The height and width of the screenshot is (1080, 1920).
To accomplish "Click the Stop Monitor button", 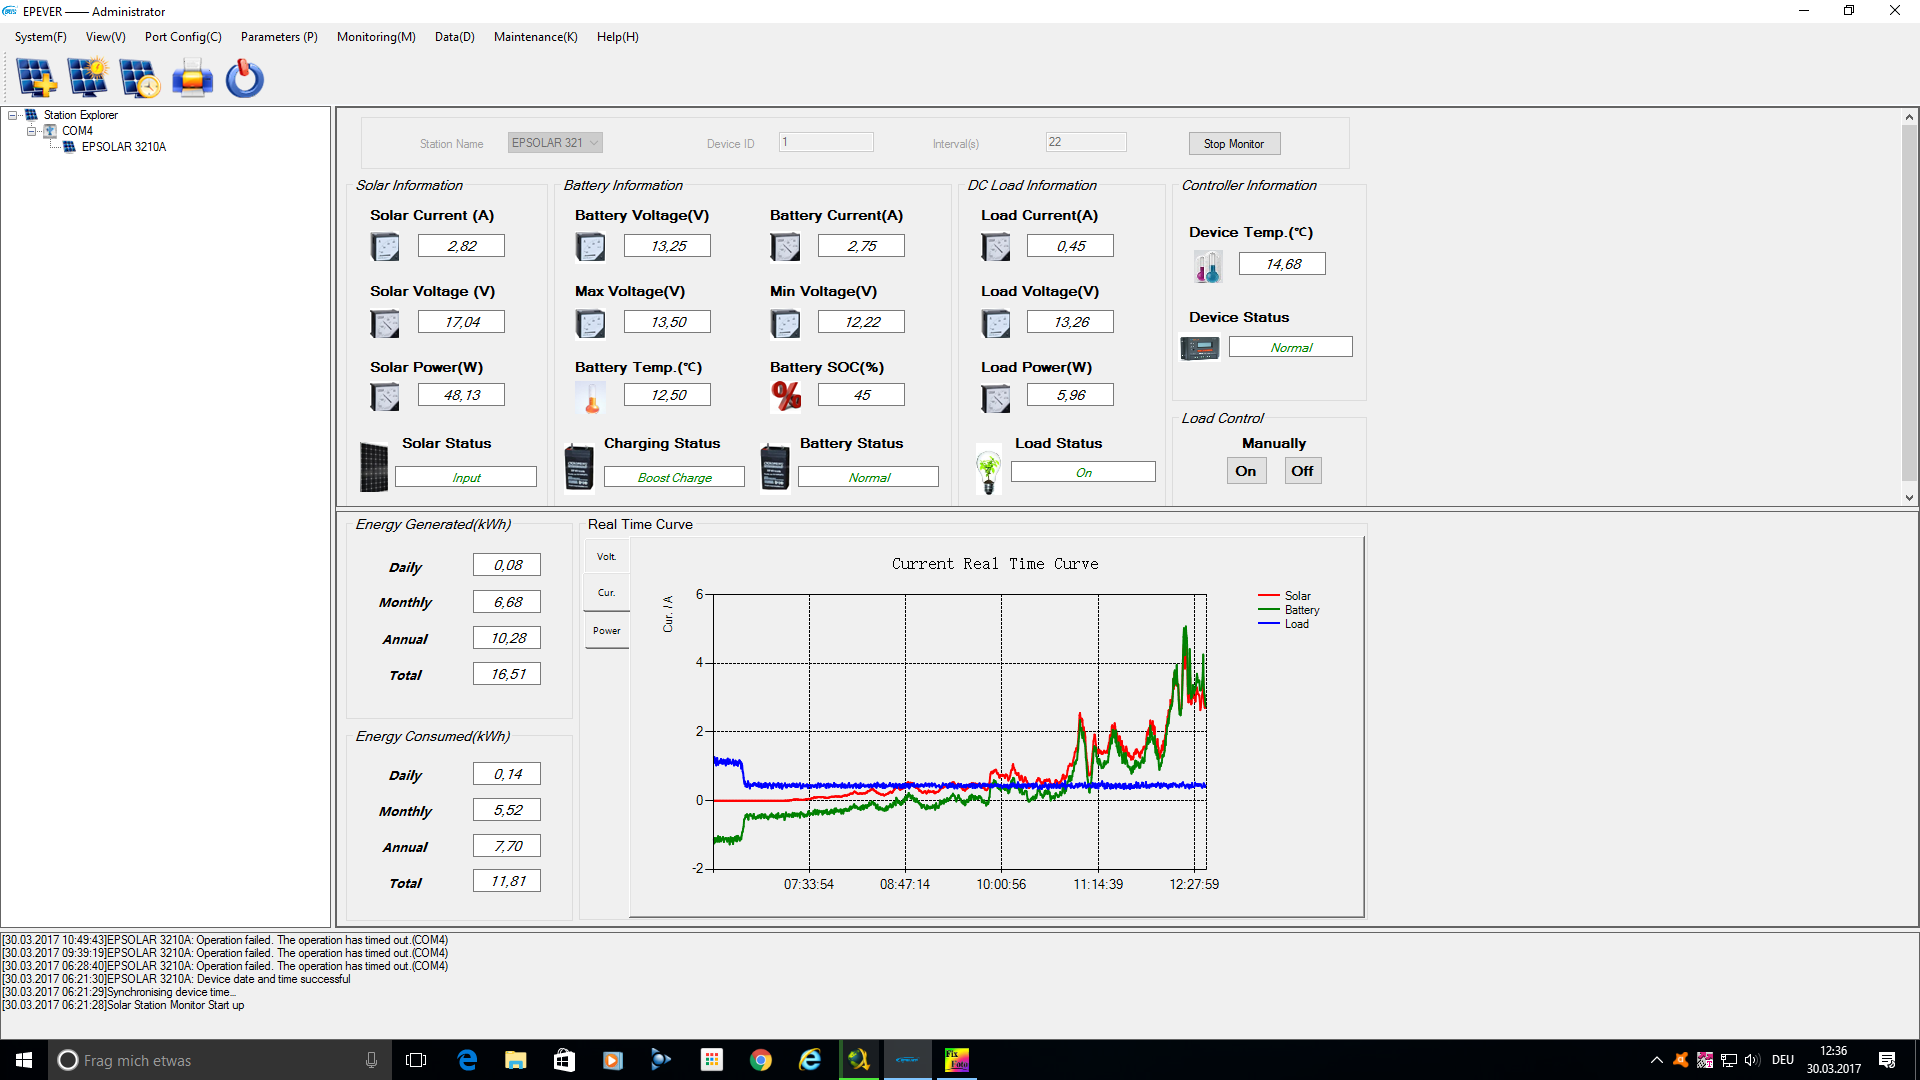I will (x=1234, y=144).
